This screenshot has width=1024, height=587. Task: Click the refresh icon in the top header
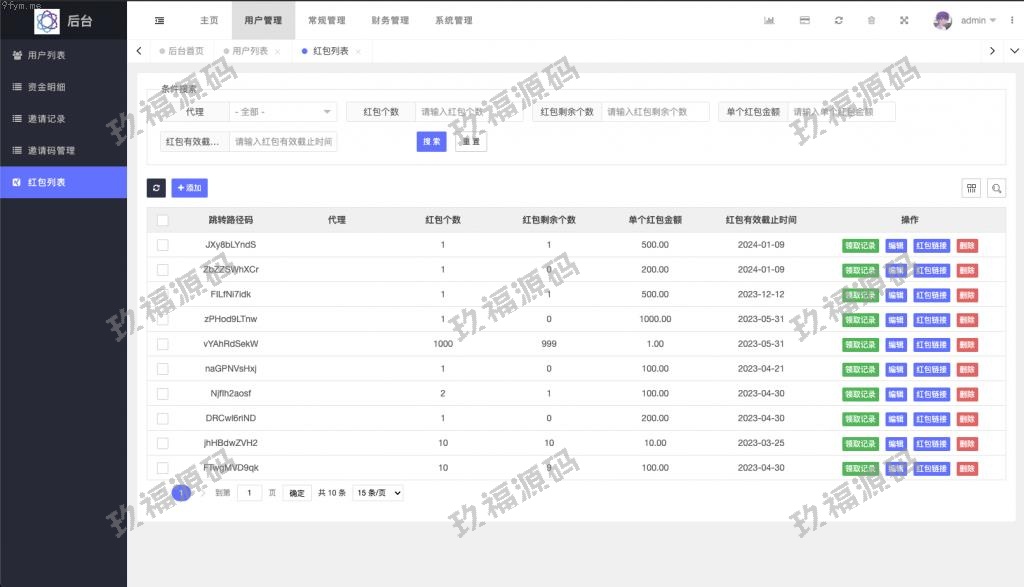tap(838, 20)
